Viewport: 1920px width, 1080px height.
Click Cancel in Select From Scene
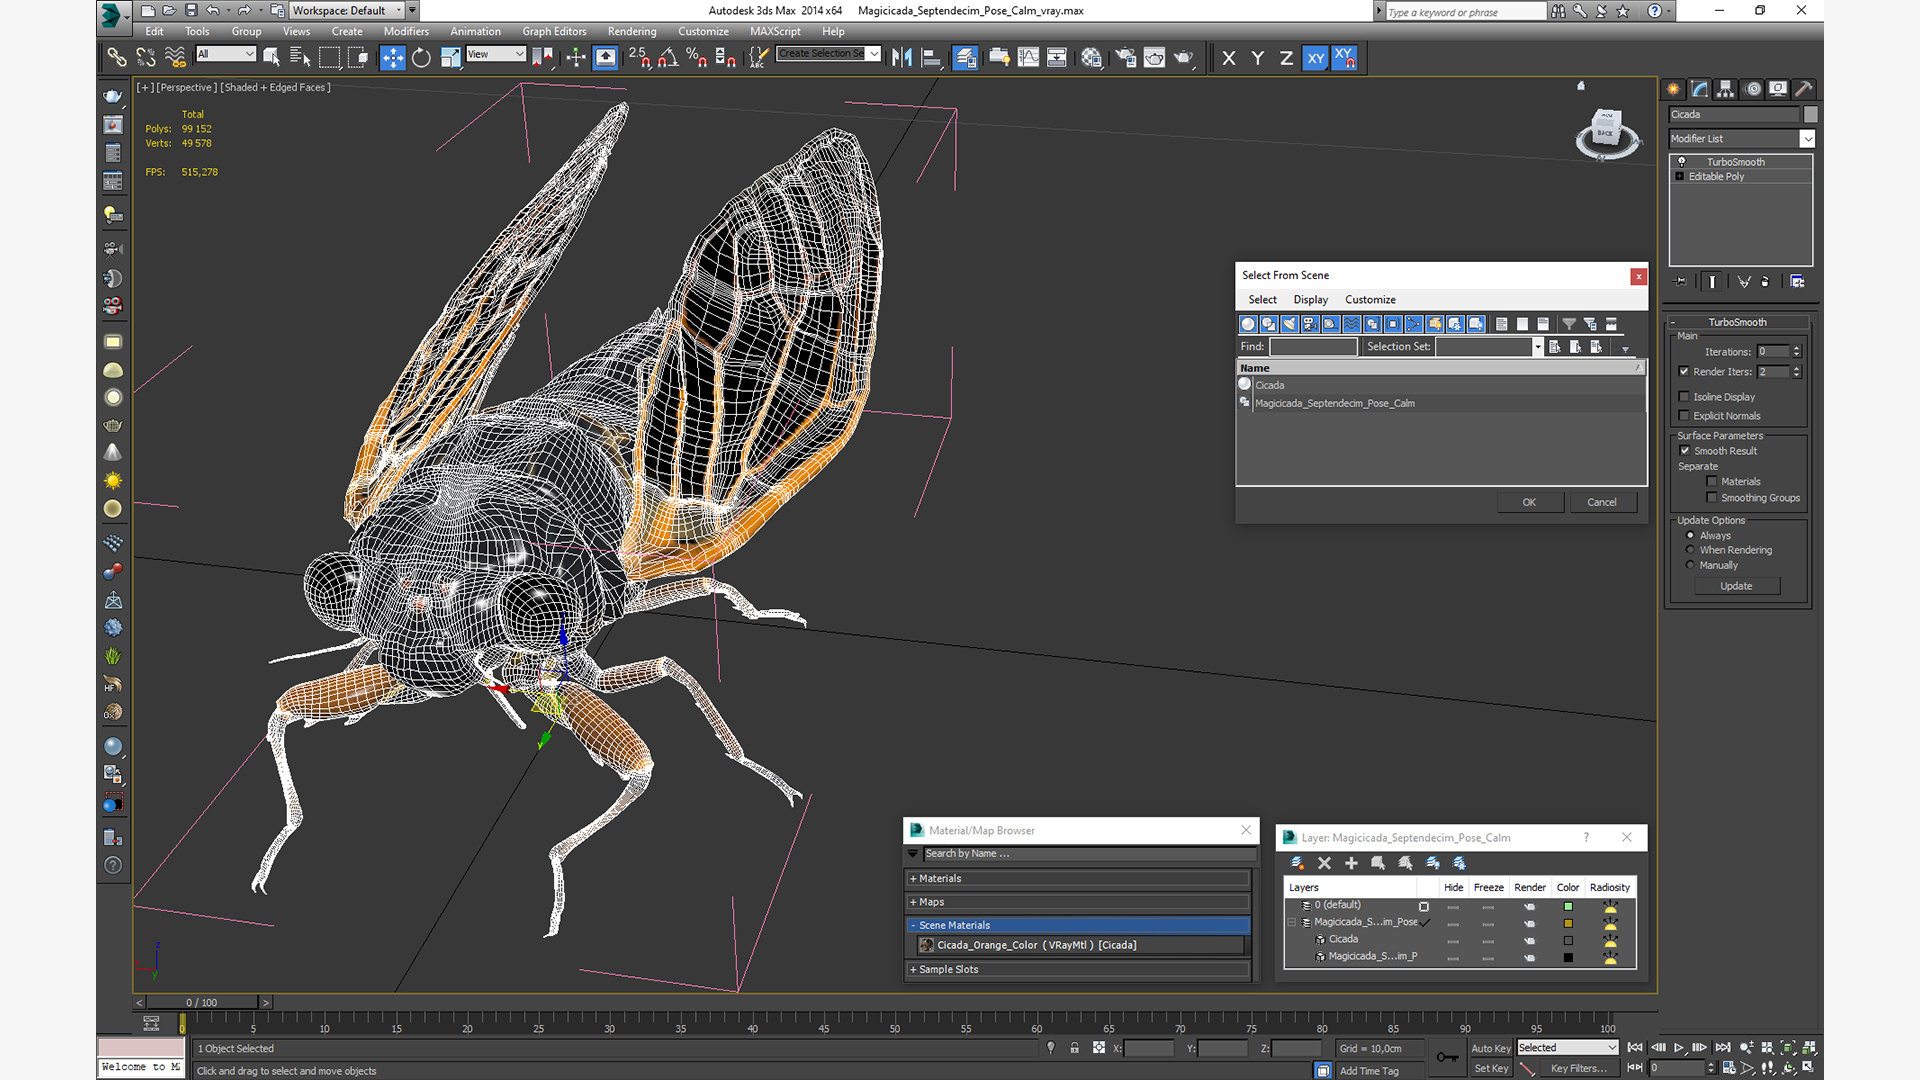point(1601,503)
